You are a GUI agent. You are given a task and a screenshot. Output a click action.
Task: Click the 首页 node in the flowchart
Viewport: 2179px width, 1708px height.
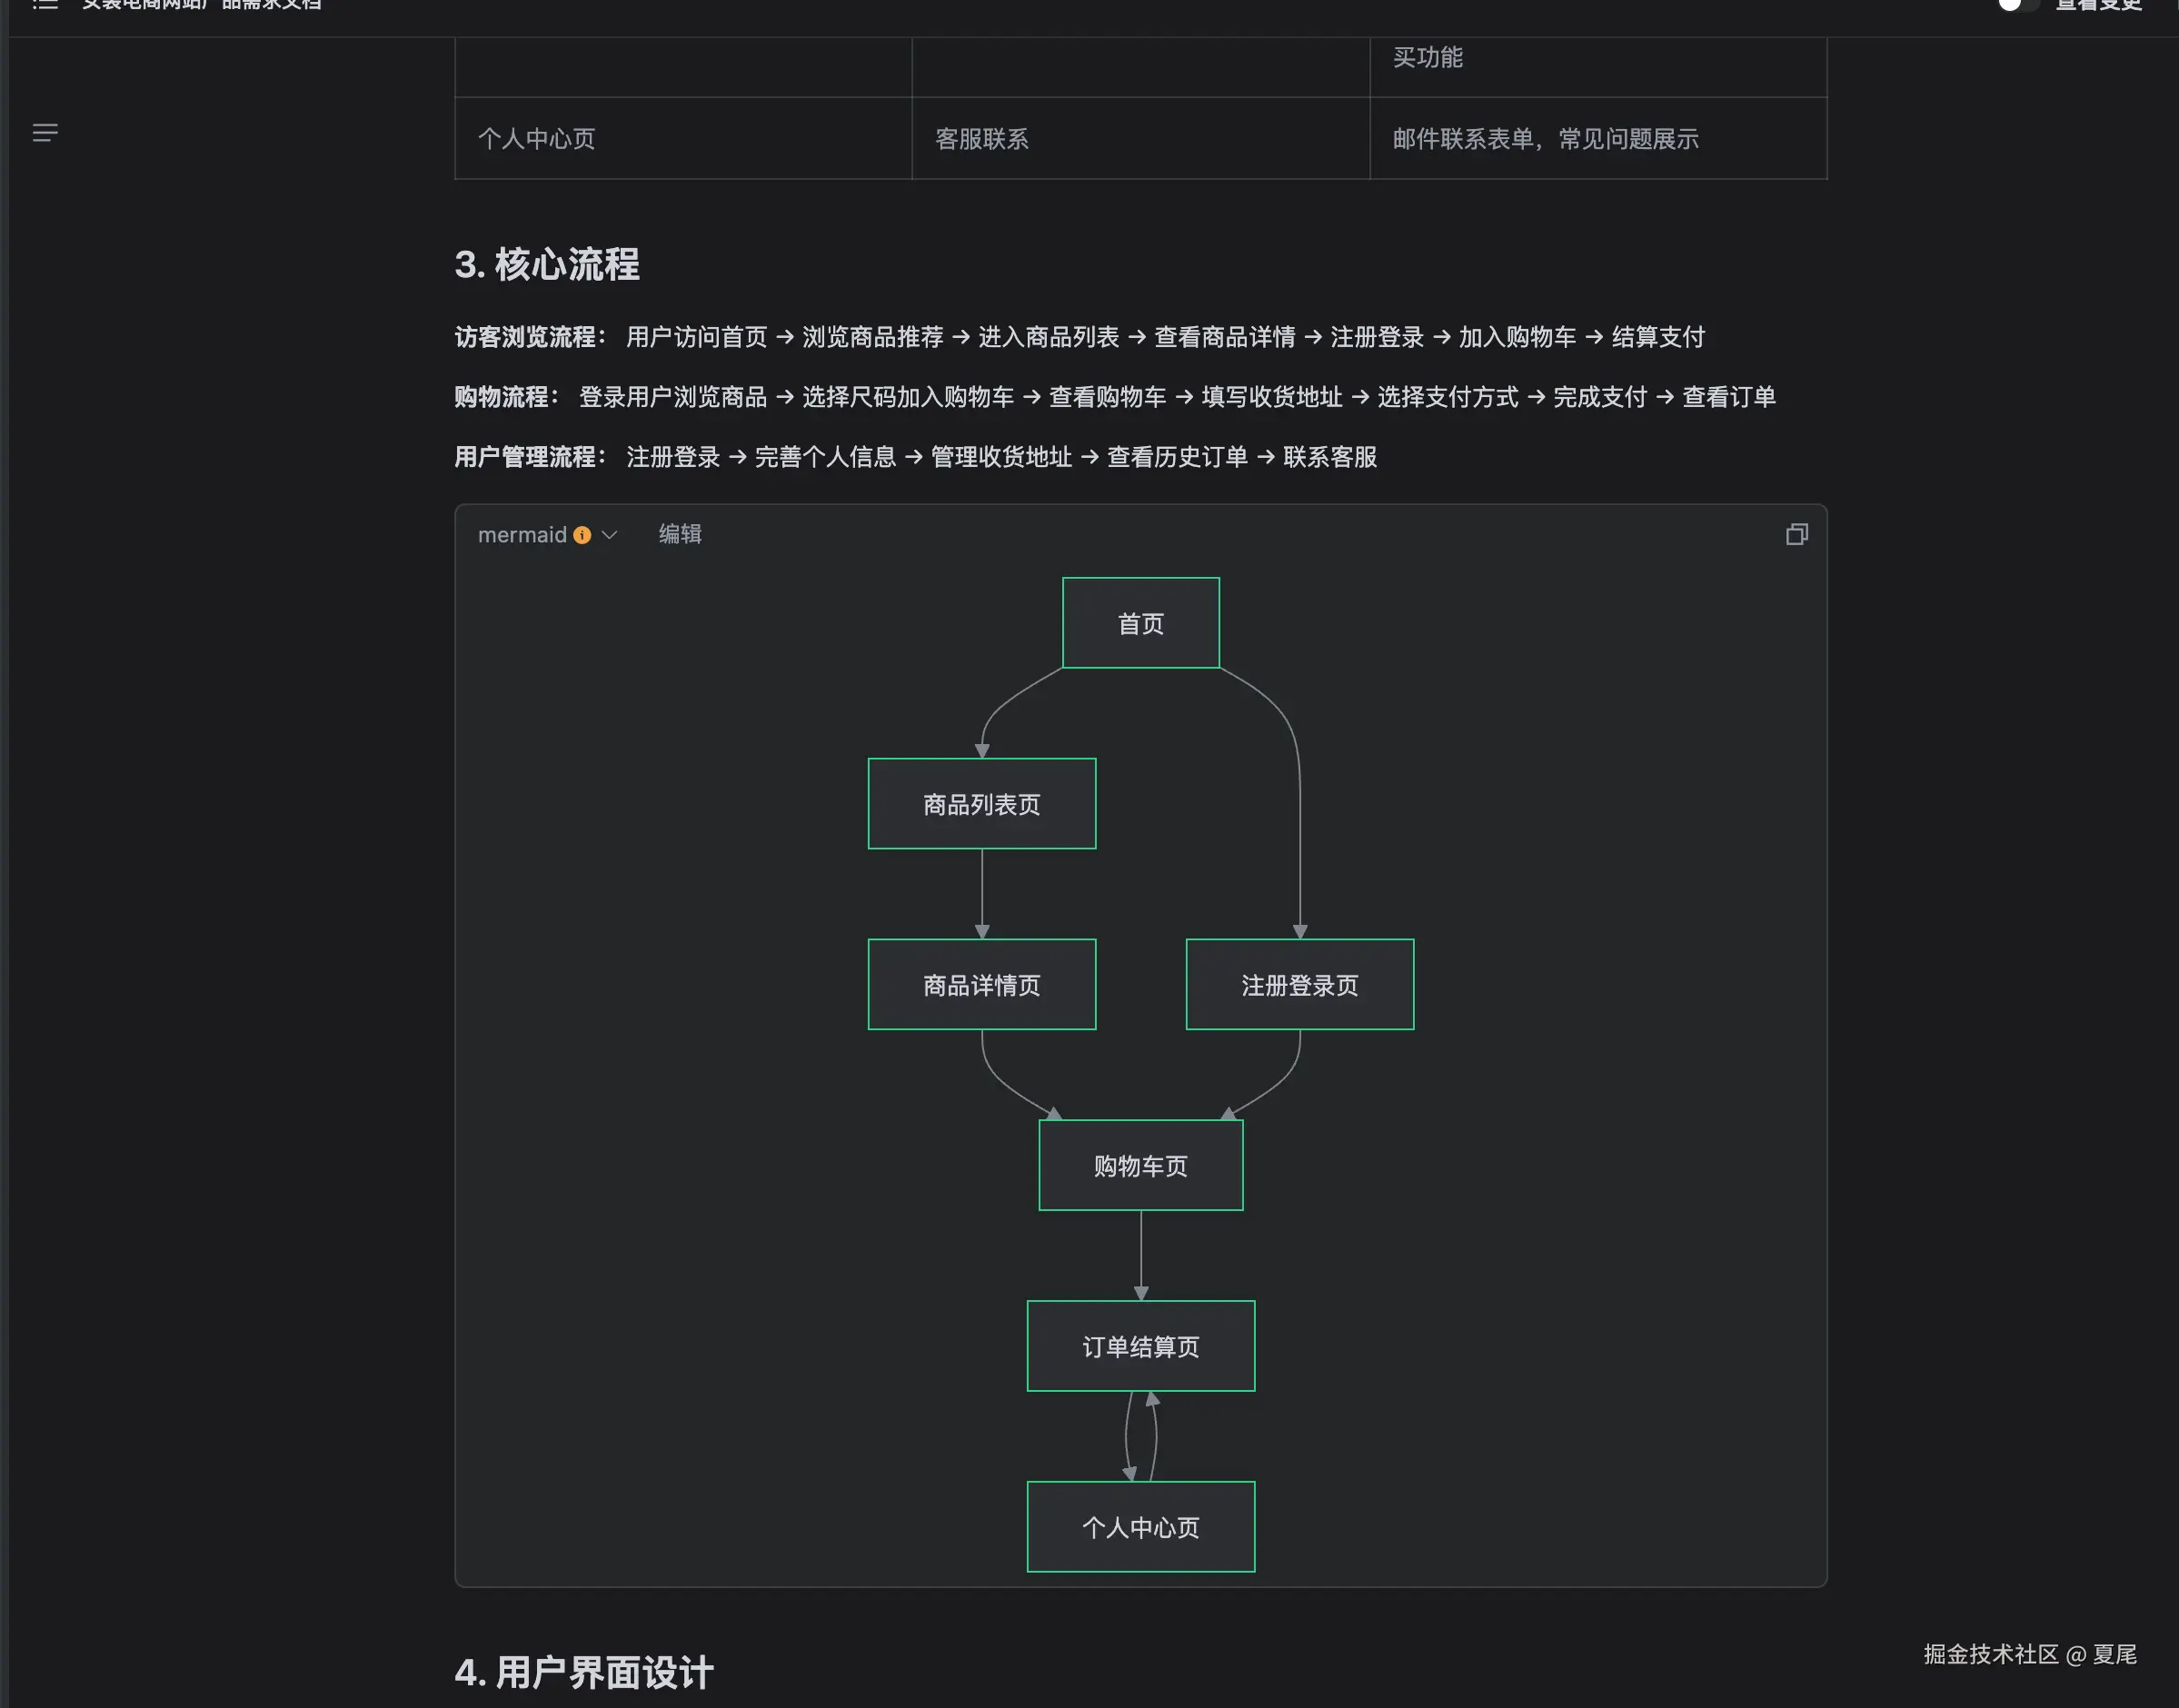[x=1140, y=623]
